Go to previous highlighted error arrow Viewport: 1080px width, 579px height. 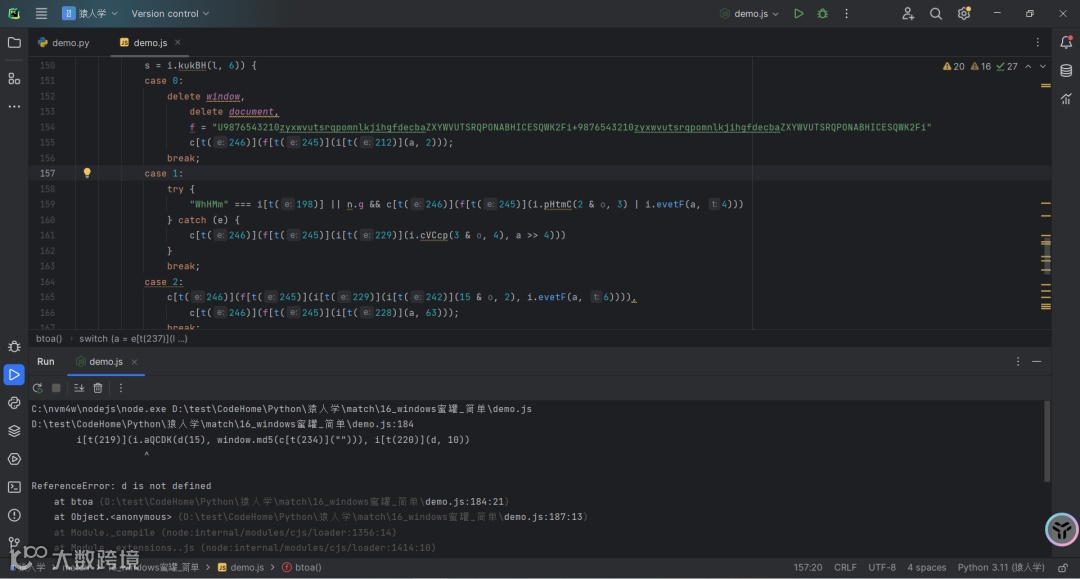1028,66
